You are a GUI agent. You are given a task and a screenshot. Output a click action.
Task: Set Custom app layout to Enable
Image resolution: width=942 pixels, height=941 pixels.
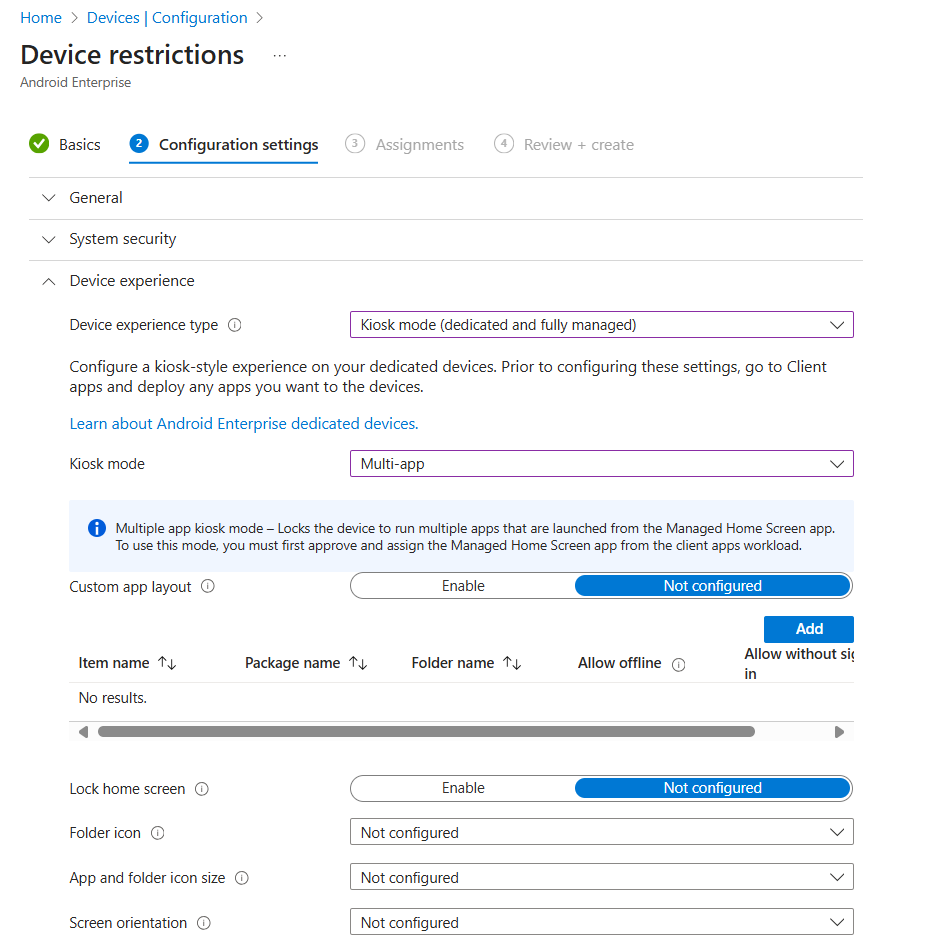[463, 586]
